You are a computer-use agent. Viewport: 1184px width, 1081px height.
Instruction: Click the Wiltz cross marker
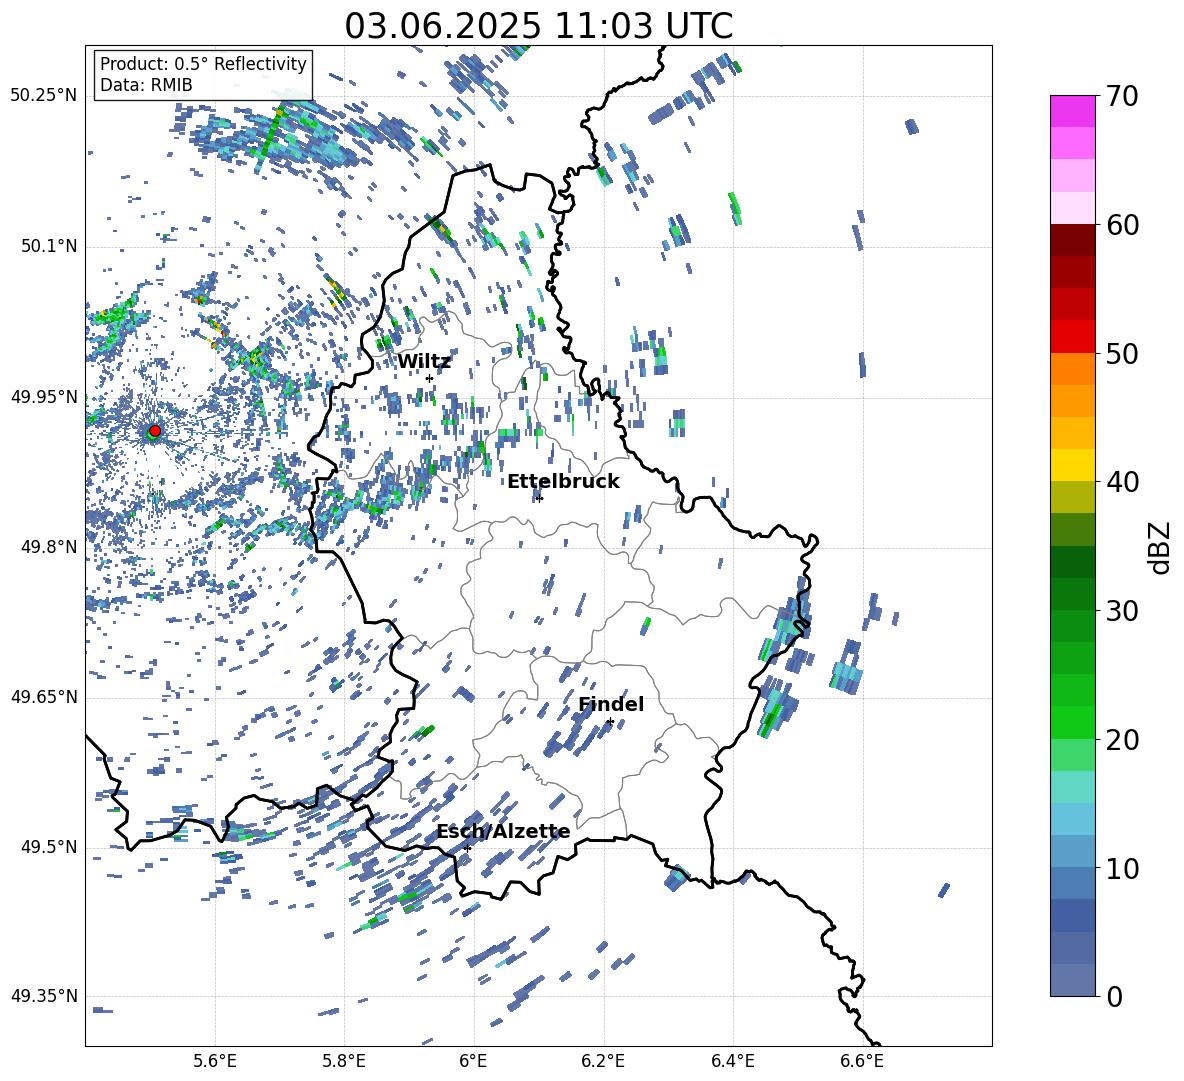[x=429, y=378]
